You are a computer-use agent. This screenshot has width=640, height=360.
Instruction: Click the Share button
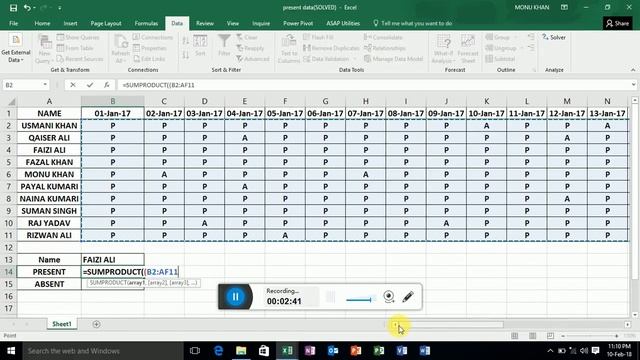618,23
